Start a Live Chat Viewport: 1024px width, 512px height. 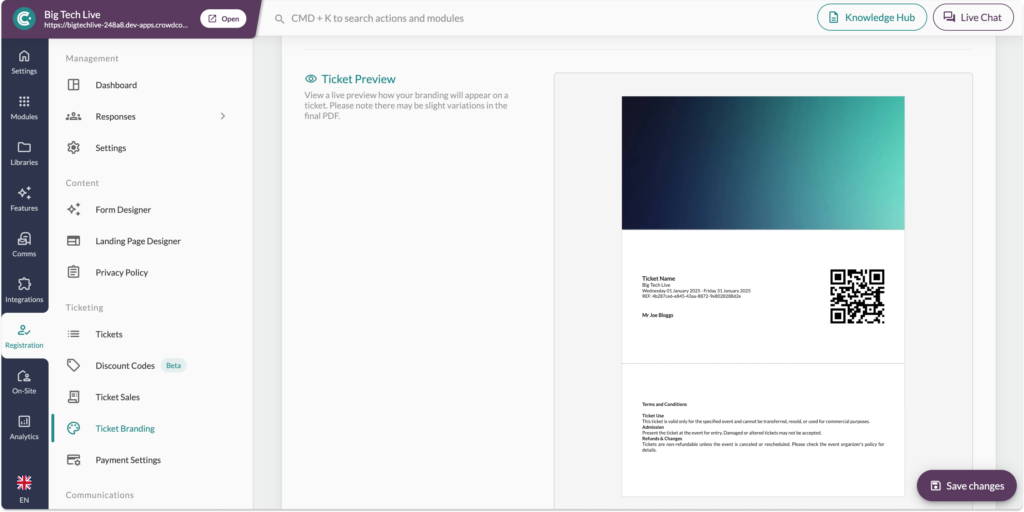(x=972, y=18)
